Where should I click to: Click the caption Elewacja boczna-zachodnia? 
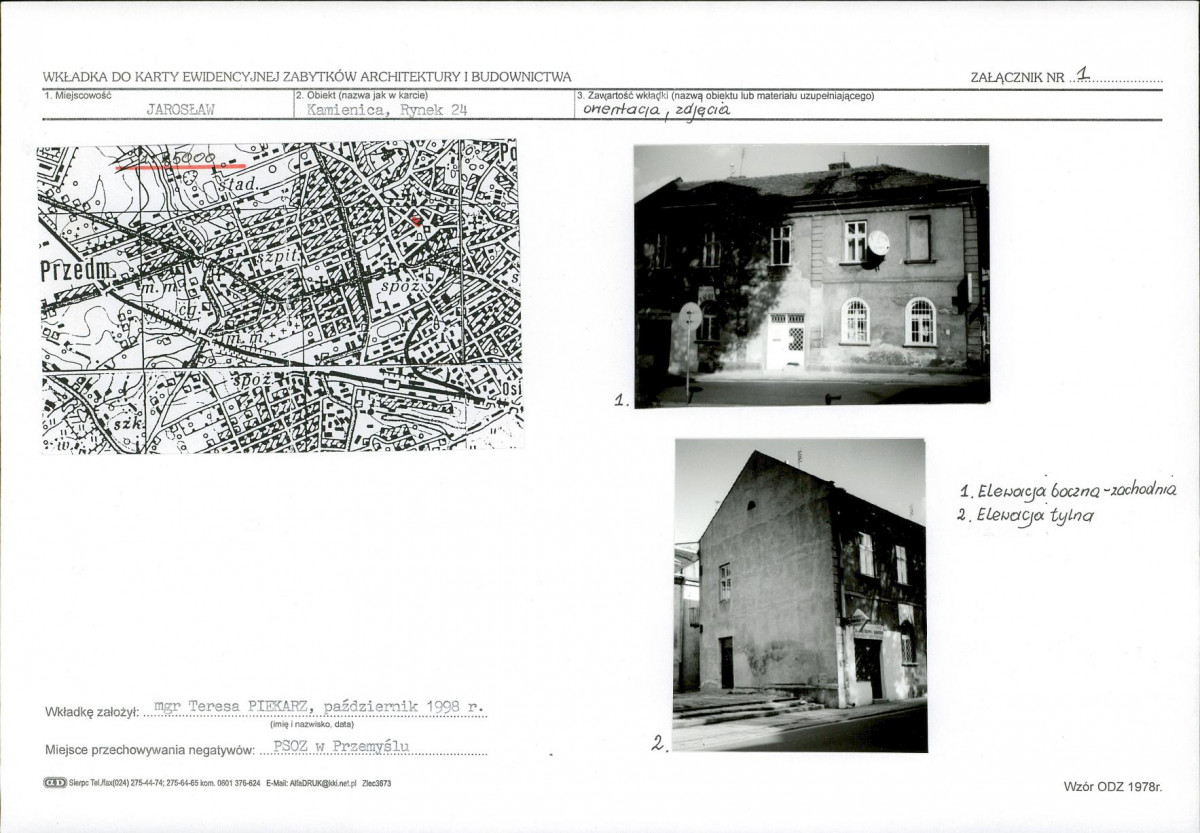(1068, 490)
